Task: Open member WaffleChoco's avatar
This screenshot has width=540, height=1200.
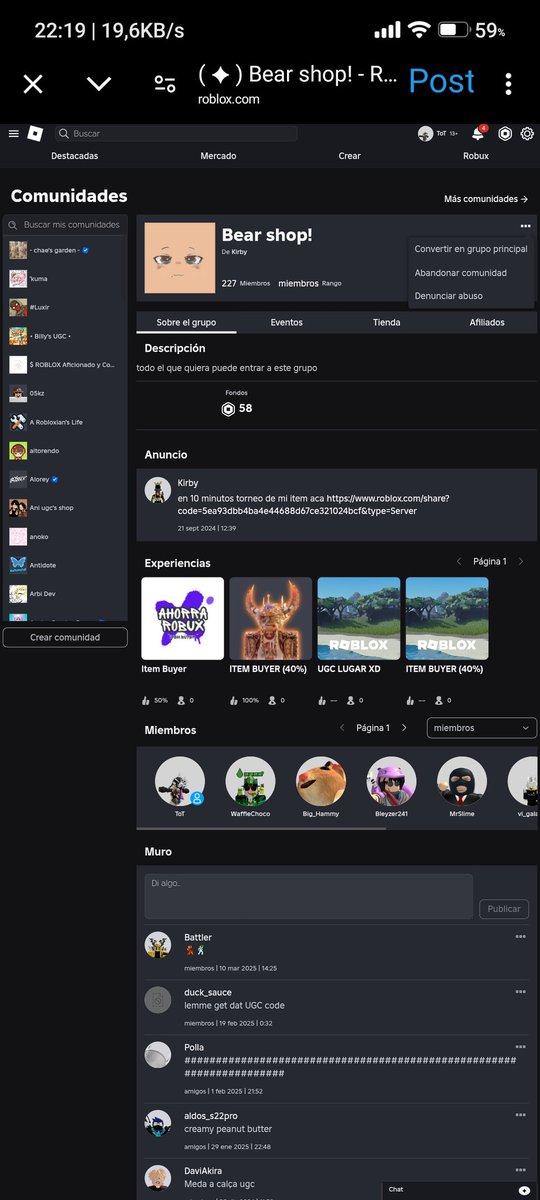Action: [x=250, y=782]
